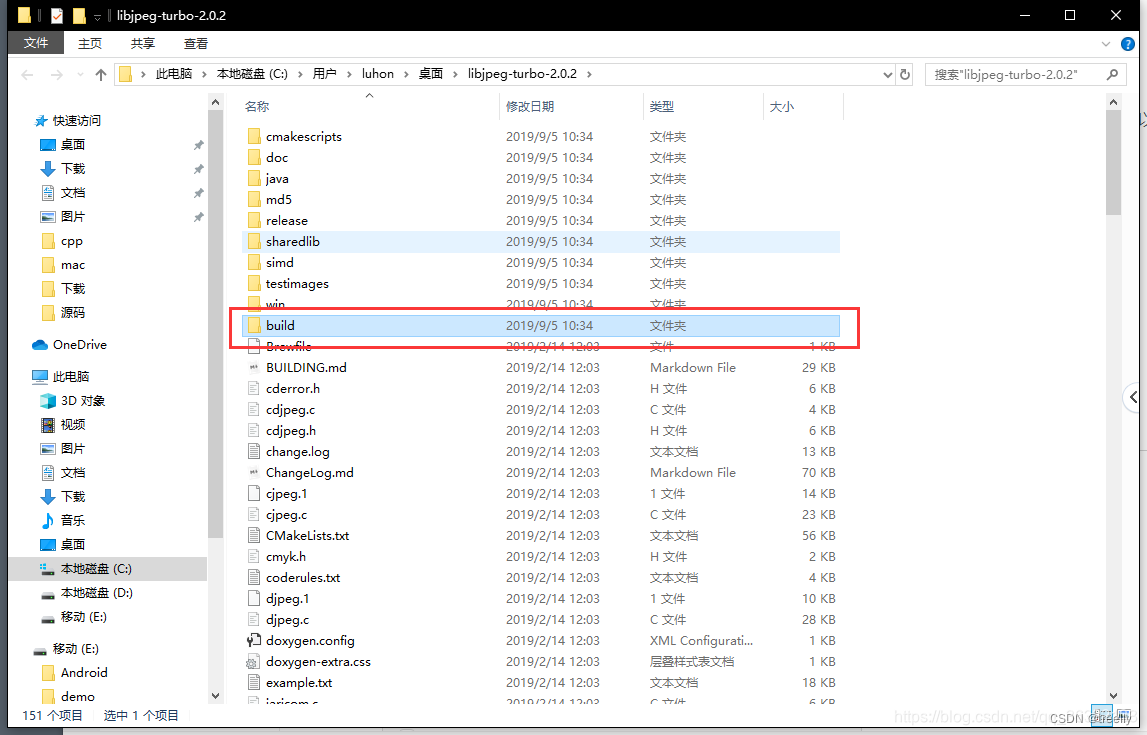Open the 文件 menu
1147x735 pixels.
coord(36,43)
